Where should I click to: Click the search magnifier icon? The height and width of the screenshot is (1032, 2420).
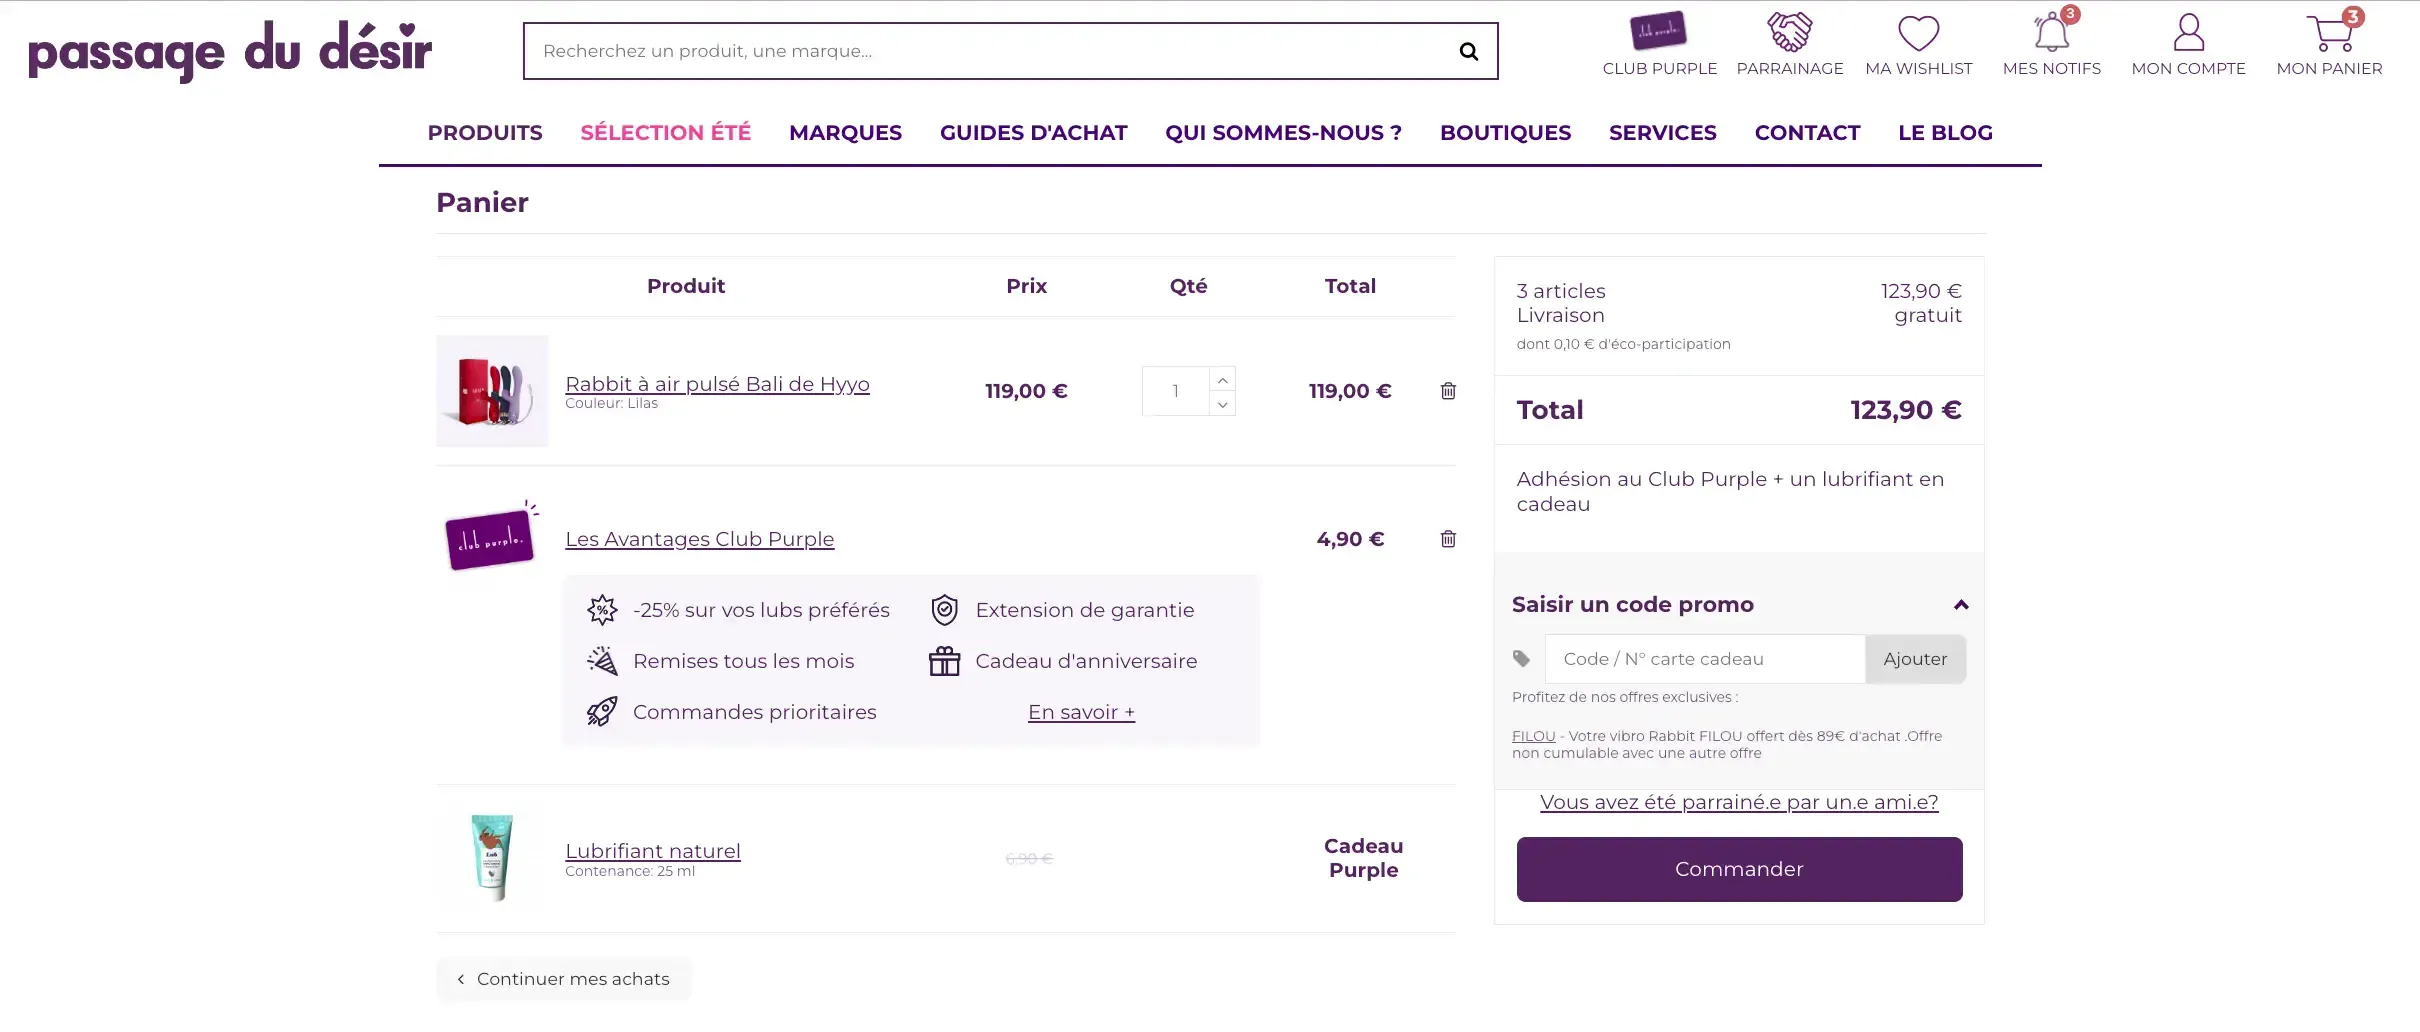click(1468, 51)
